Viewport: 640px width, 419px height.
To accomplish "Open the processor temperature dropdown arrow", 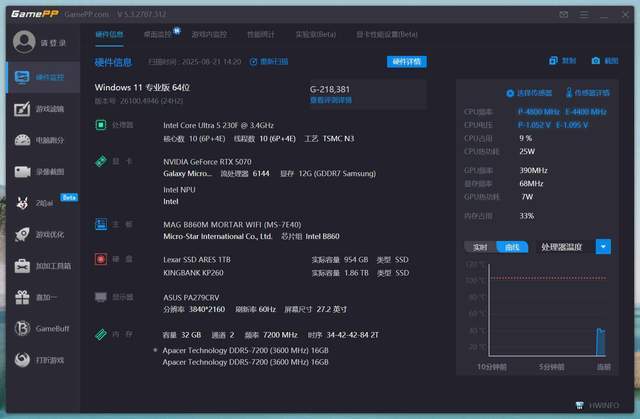I will (603, 247).
